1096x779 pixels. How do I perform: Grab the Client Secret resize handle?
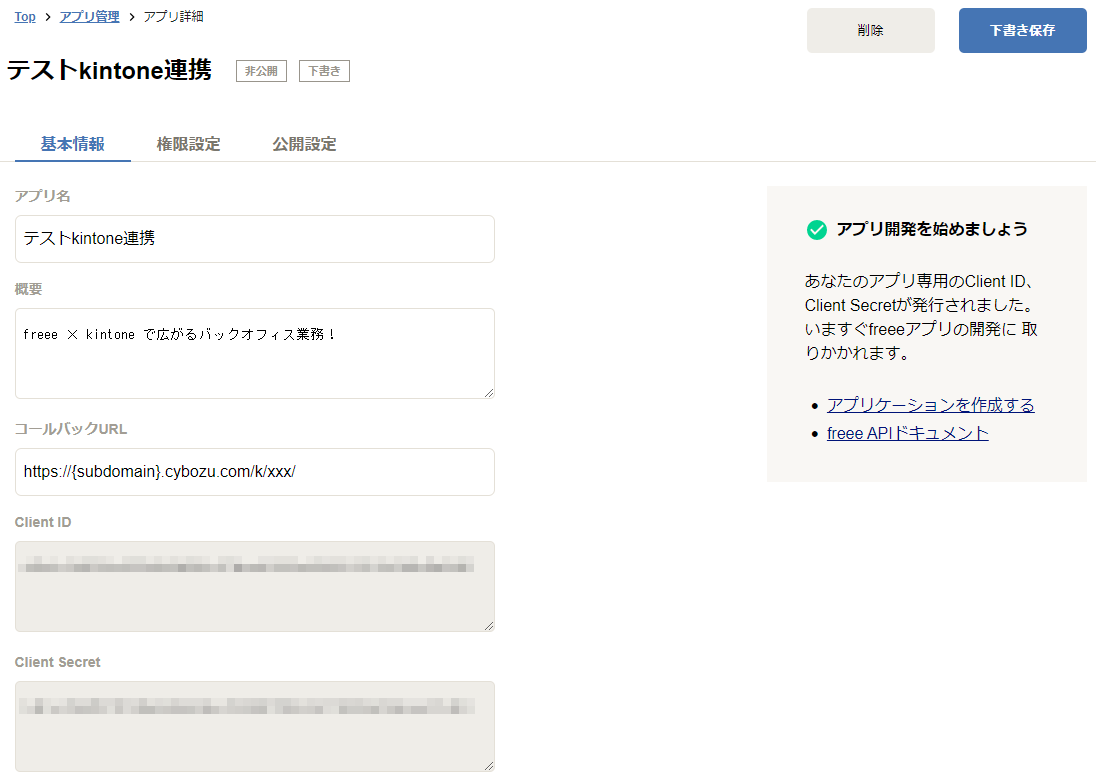tap(489, 766)
